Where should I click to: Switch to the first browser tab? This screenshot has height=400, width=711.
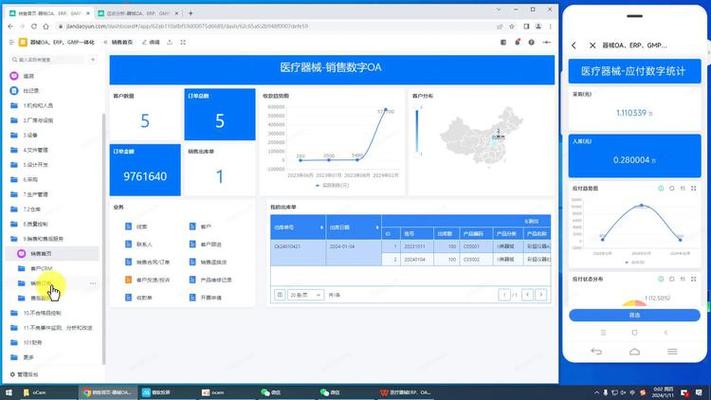point(50,14)
